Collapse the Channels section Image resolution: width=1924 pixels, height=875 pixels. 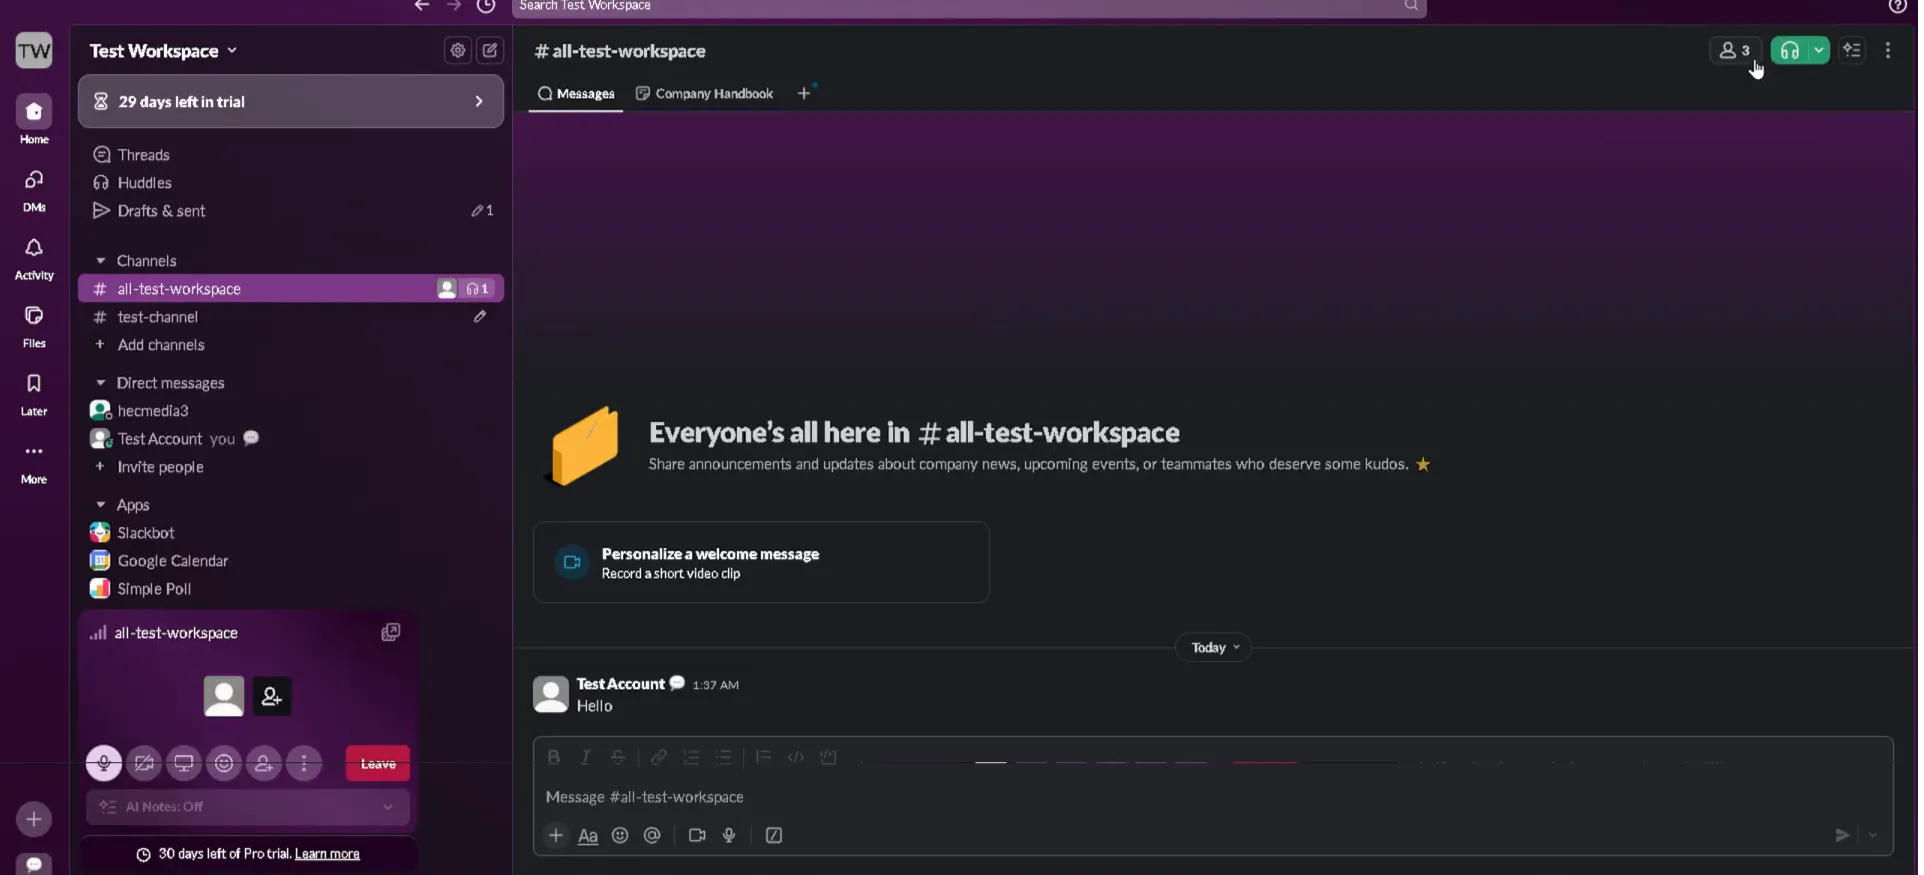tap(101, 261)
